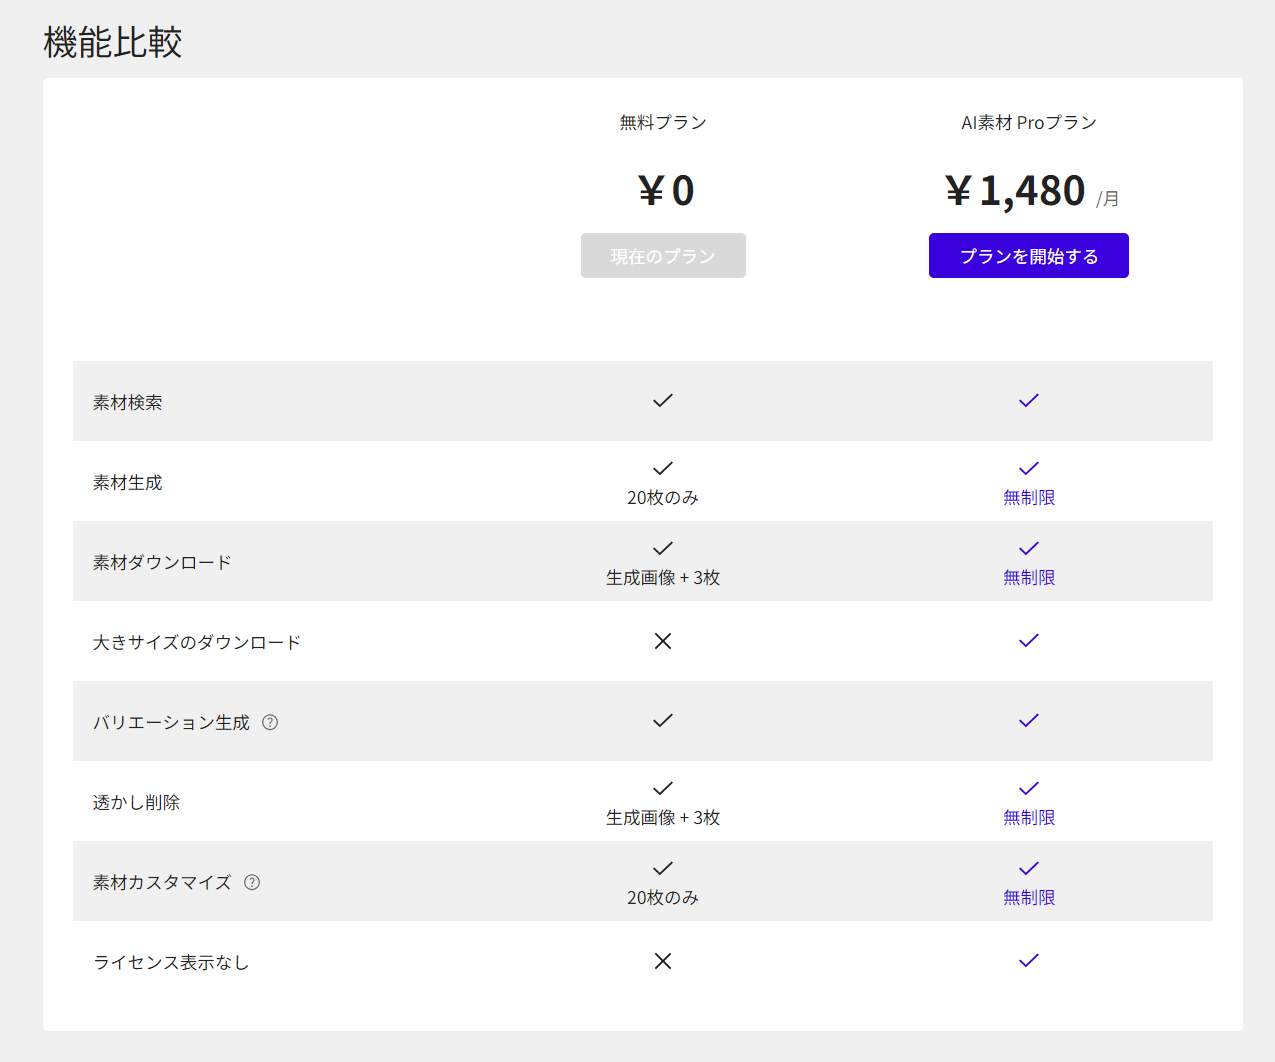The image size is (1275, 1062).
Task: Click the AI素材 Proプラン column heading
Action: [1028, 123]
